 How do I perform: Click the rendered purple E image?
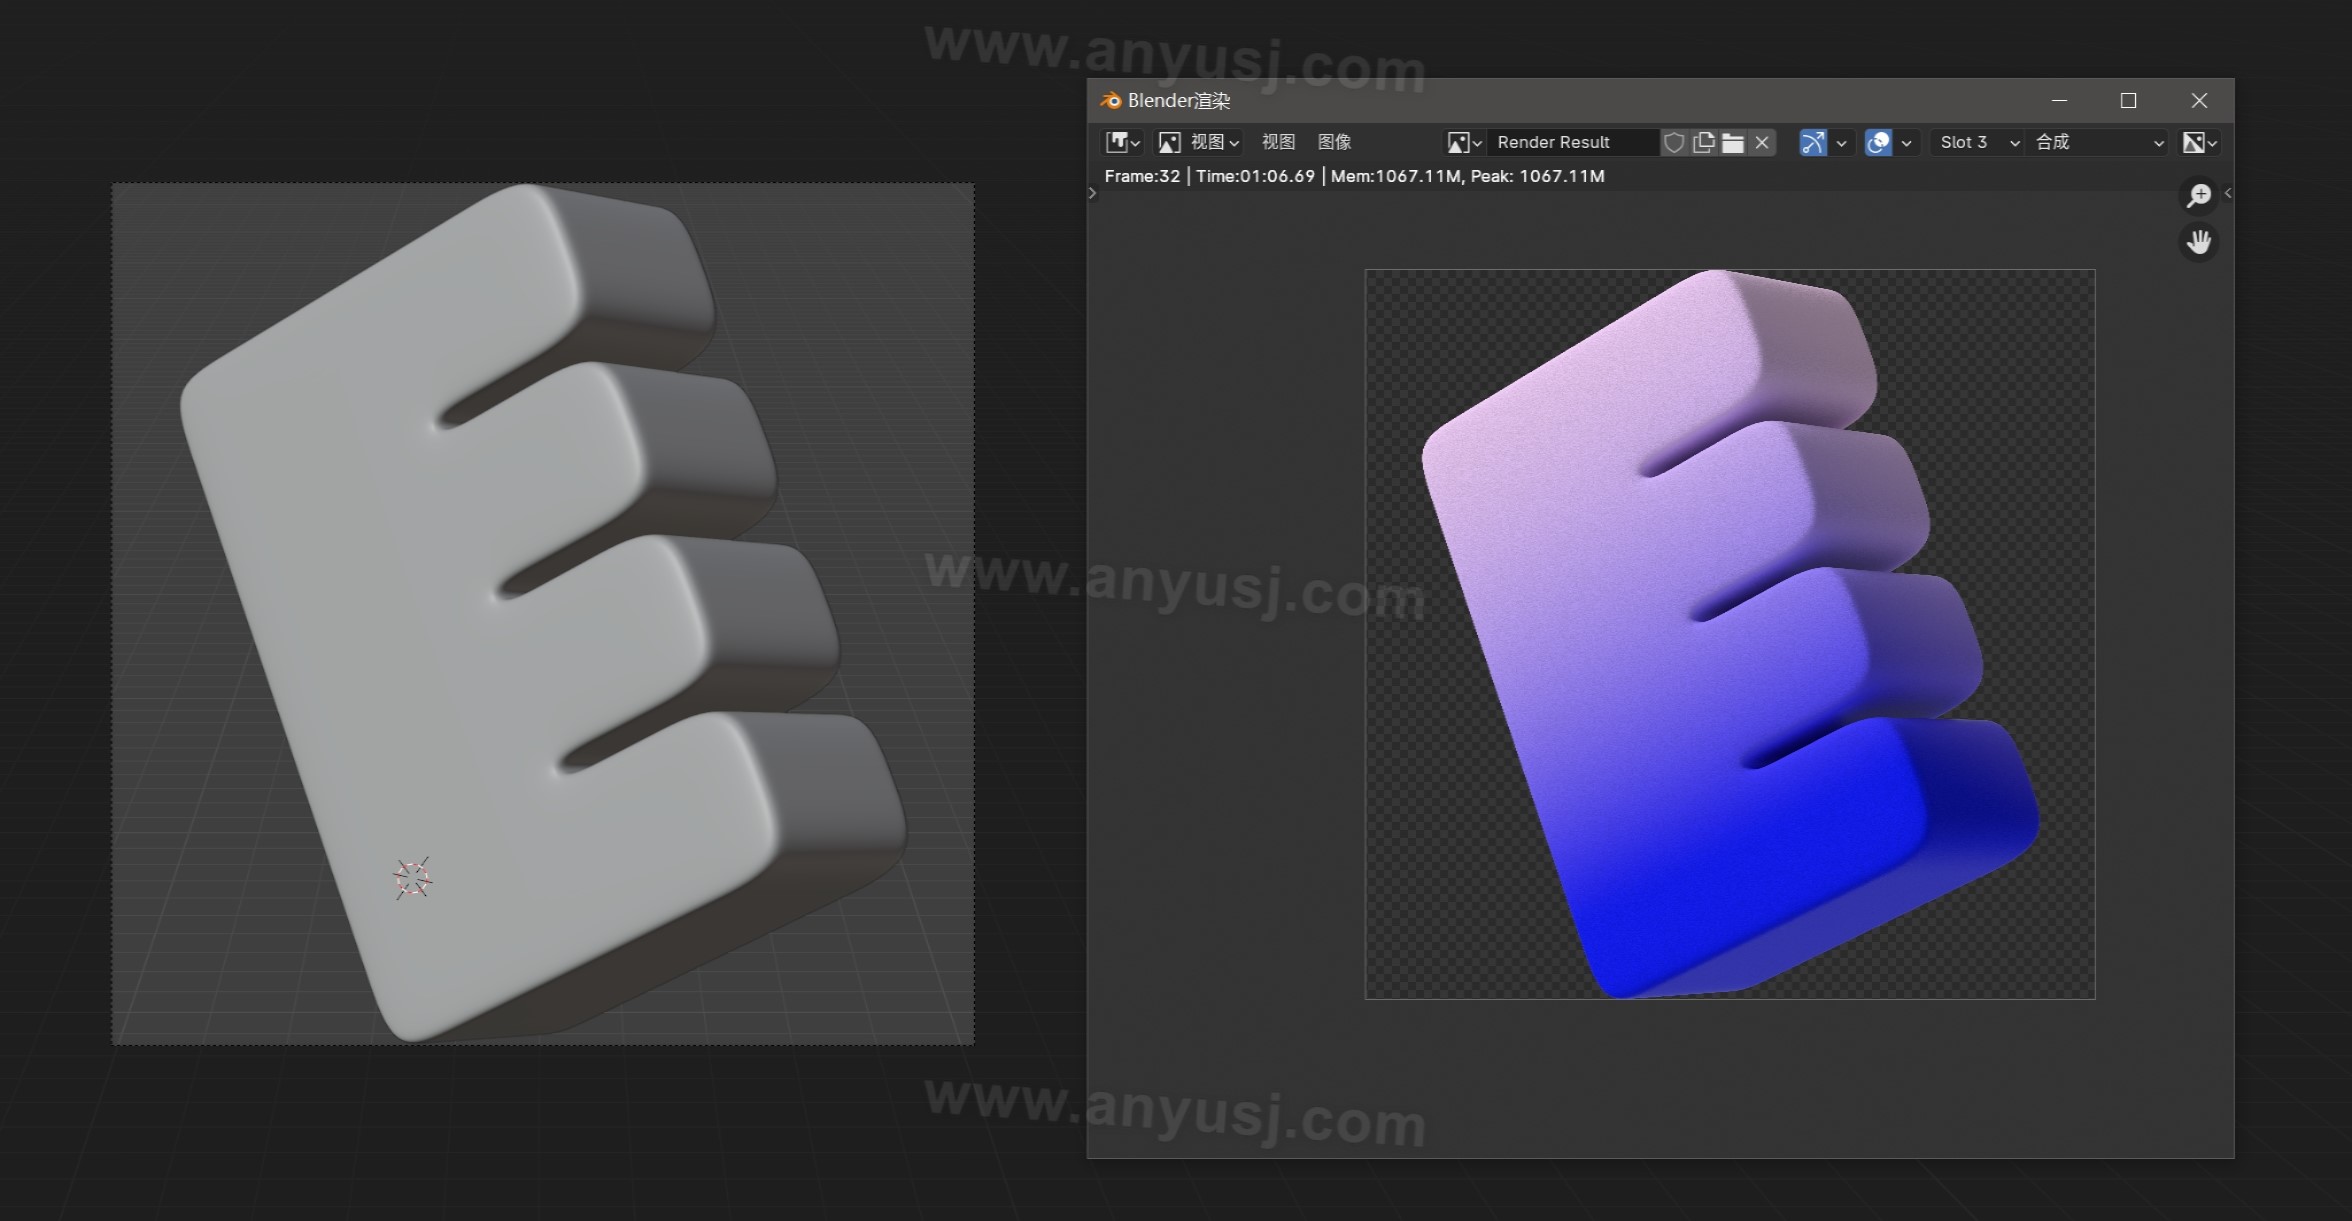pos(1730,634)
